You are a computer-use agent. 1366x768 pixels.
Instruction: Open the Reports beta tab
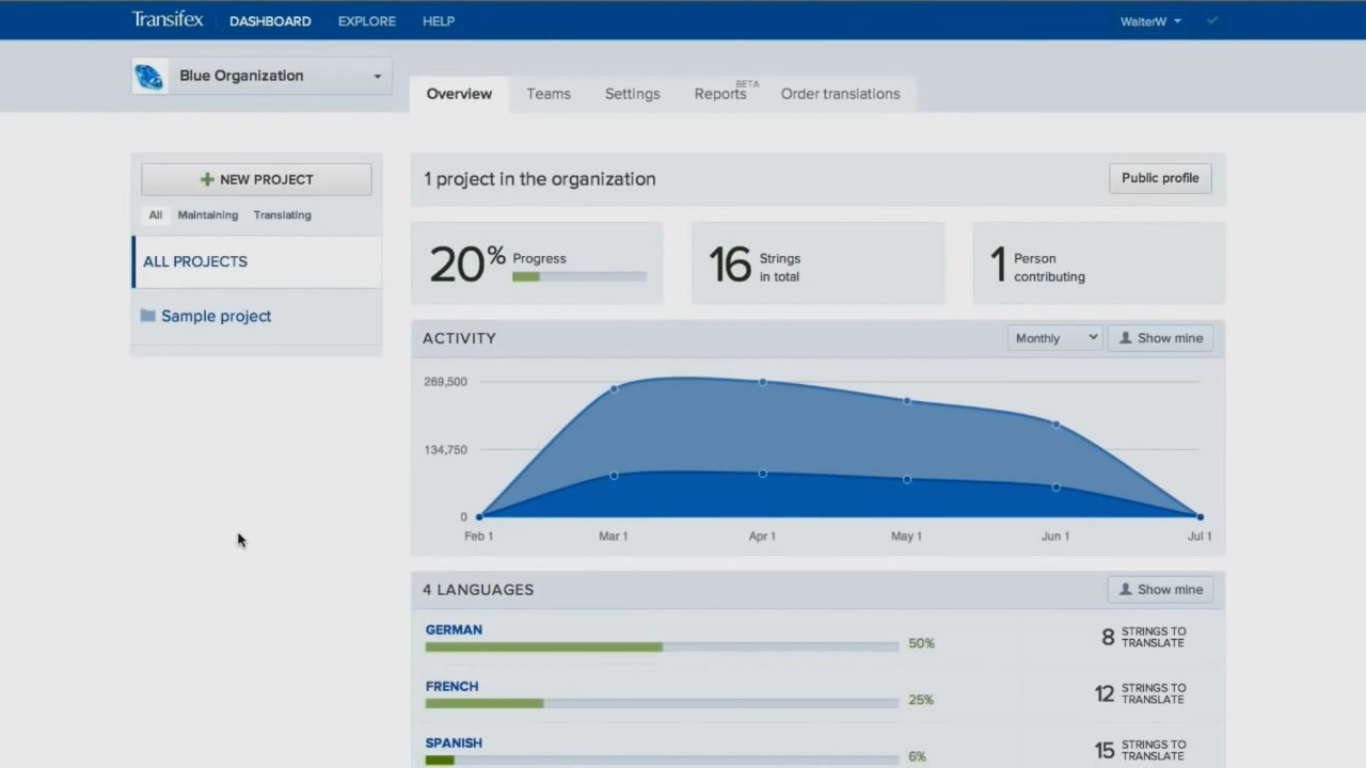pos(720,94)
